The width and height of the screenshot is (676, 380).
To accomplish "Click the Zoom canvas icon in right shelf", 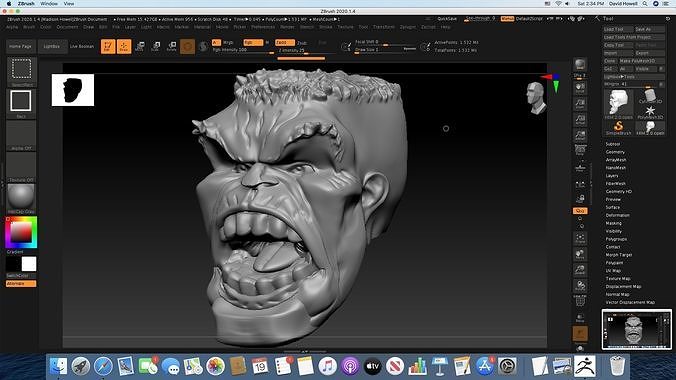I will pos(580,104).
